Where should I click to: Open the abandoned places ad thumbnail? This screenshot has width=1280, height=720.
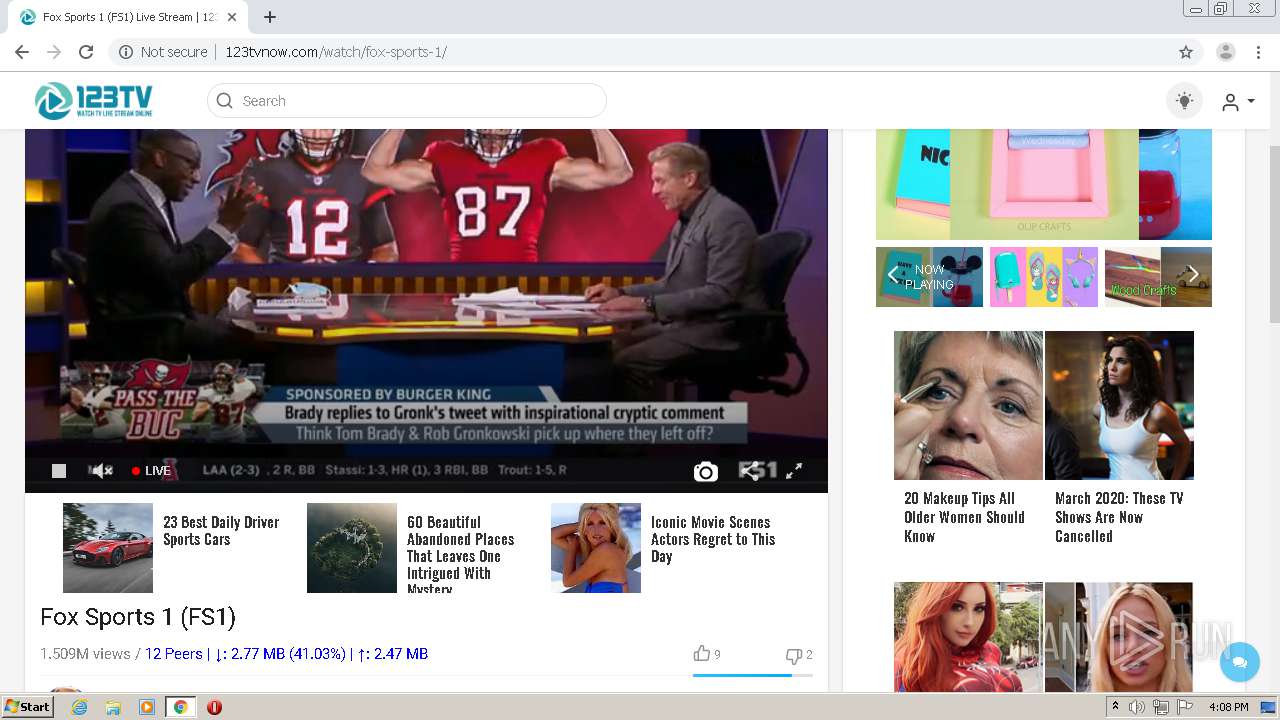(352, 548)
